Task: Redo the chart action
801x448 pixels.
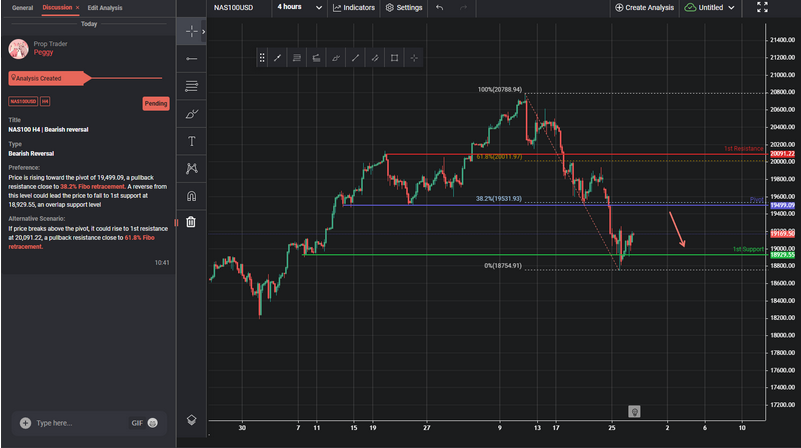Action: (463, 8)
